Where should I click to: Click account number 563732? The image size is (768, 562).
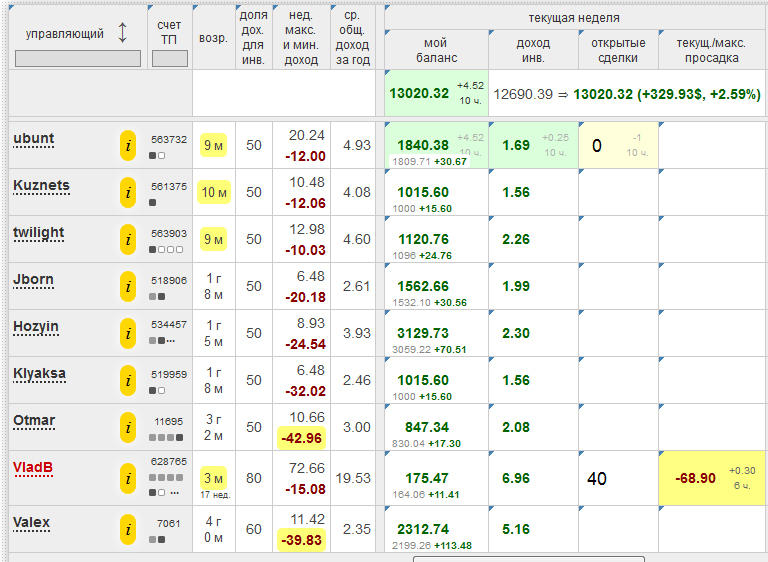click(169, 140)
